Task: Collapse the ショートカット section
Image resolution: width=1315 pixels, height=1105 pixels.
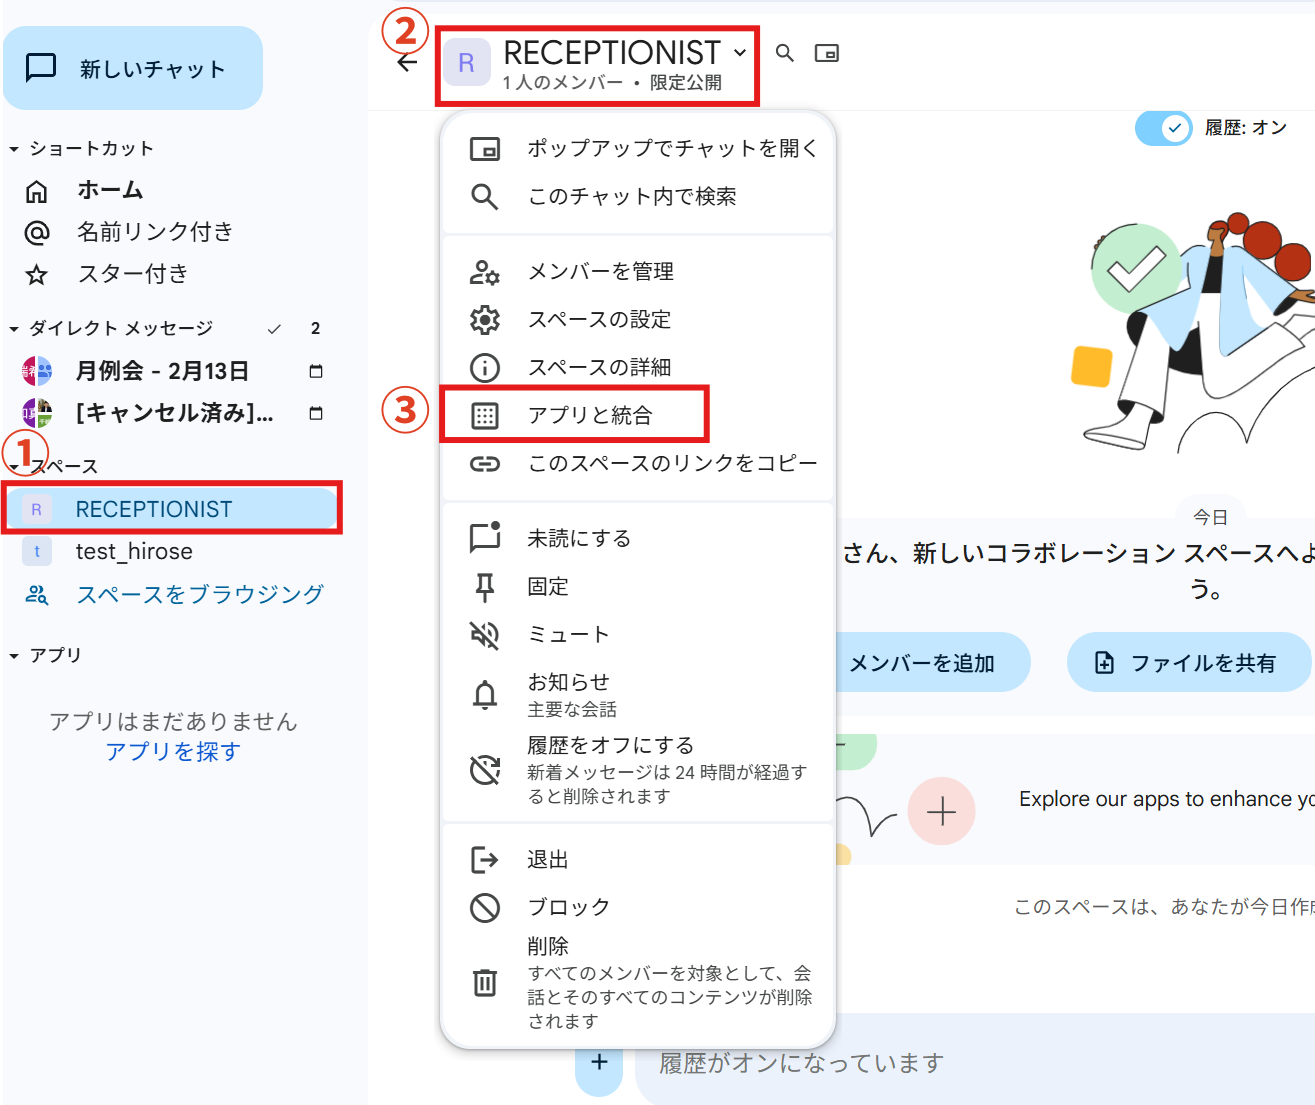Action: pos(14,149)
